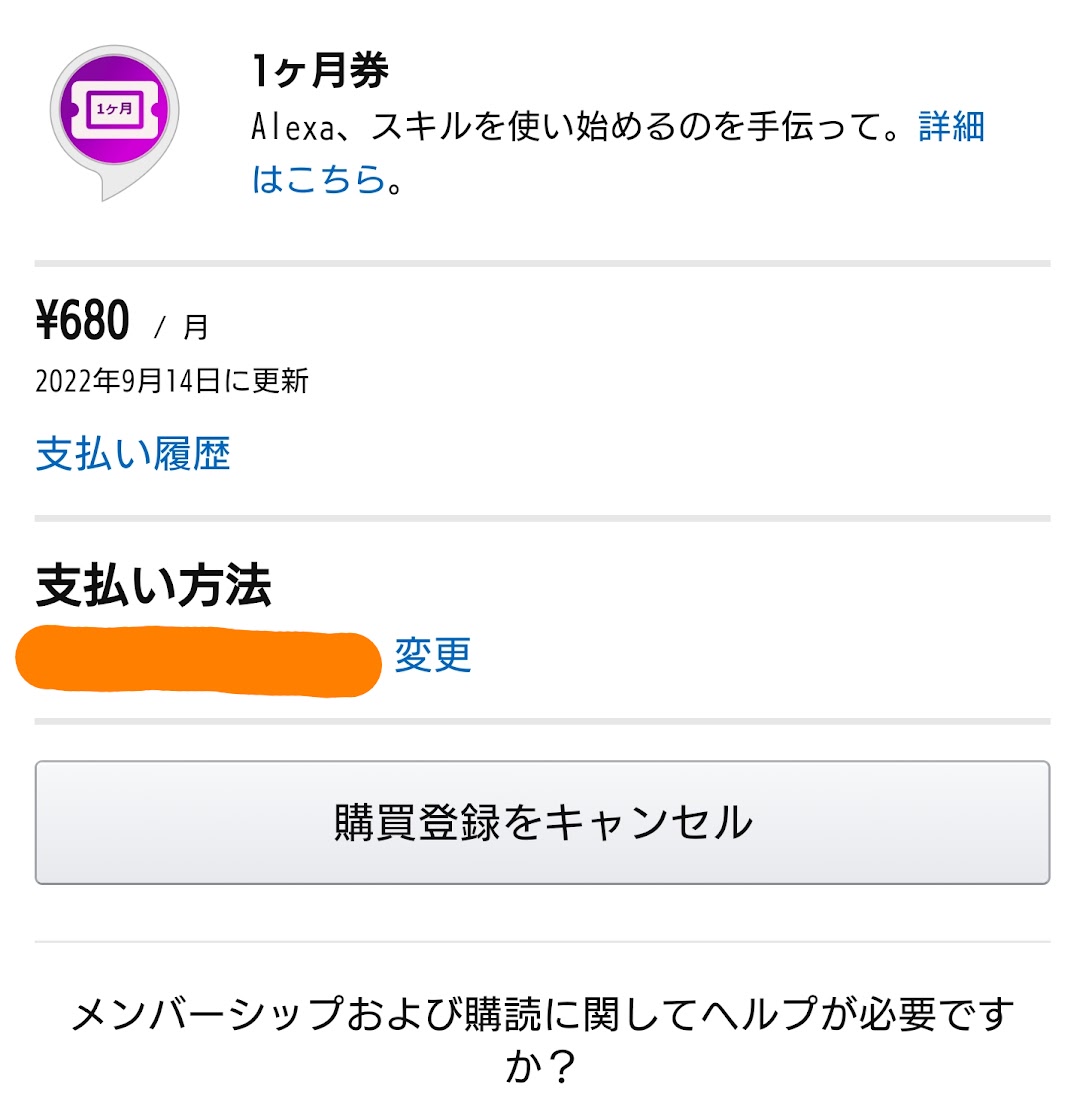Select the 1ヶ月券 title heading
The width and height of the screenshot is (1083, 1100).
click(x=320, y=71)
